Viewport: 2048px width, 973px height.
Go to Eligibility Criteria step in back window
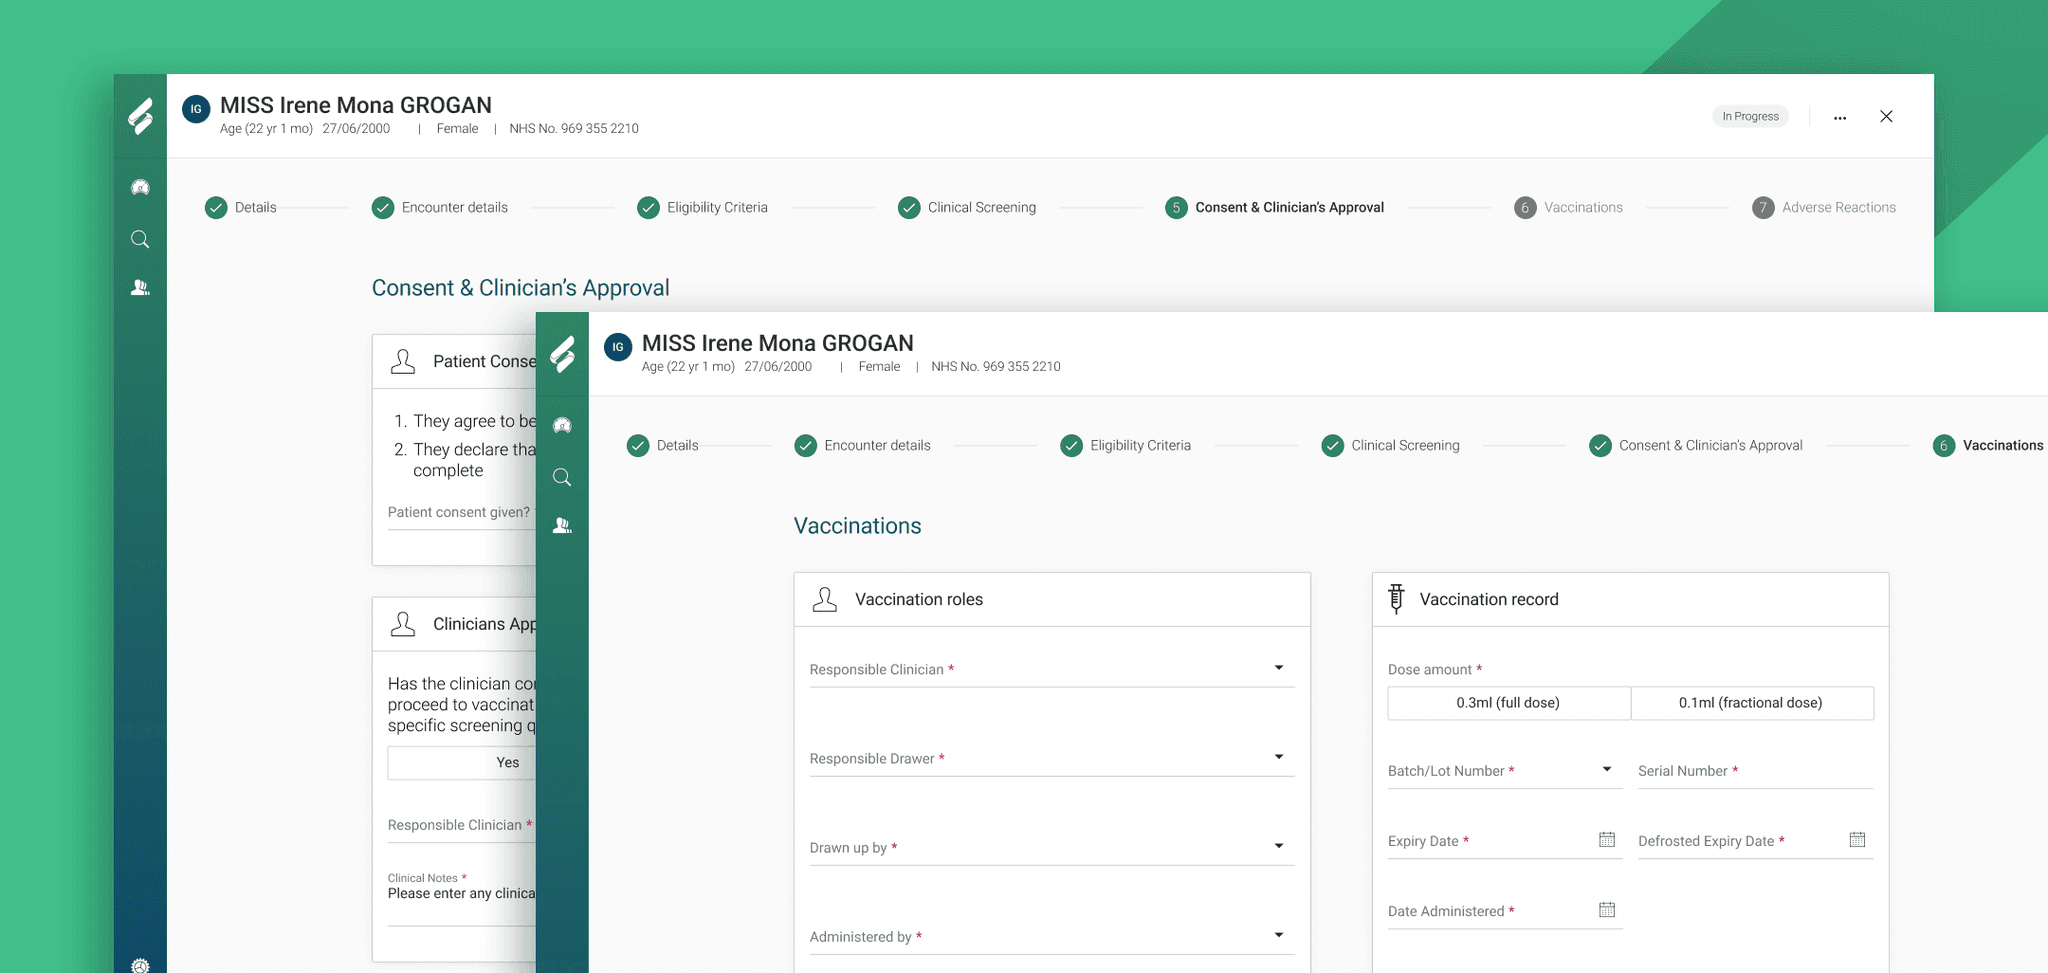tap(703, 207)
